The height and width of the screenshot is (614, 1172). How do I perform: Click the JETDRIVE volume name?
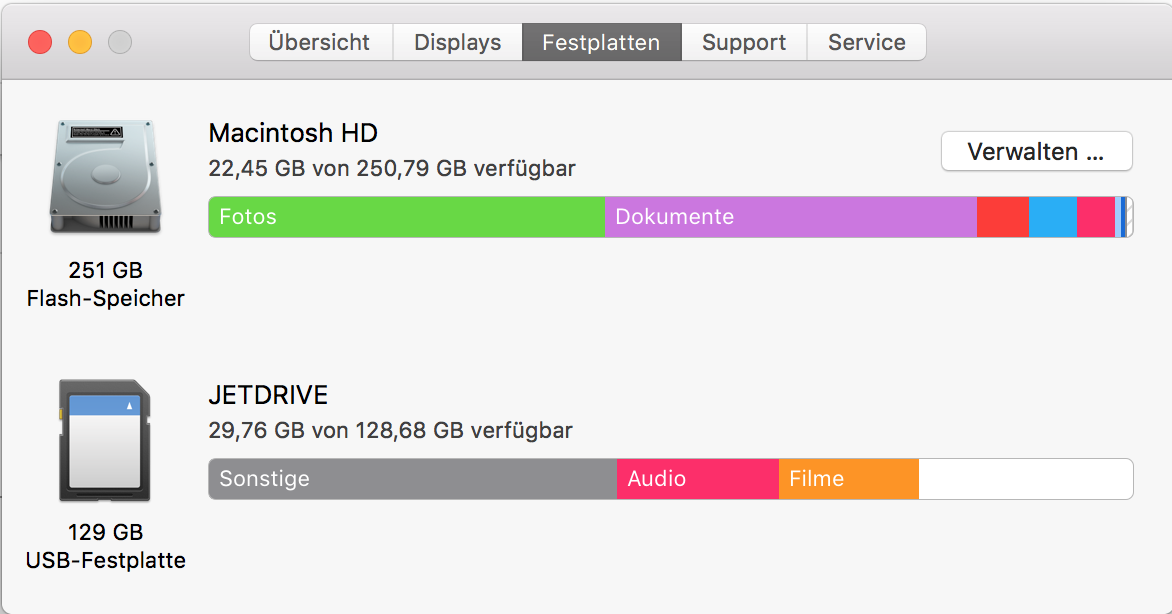point(268,395)
